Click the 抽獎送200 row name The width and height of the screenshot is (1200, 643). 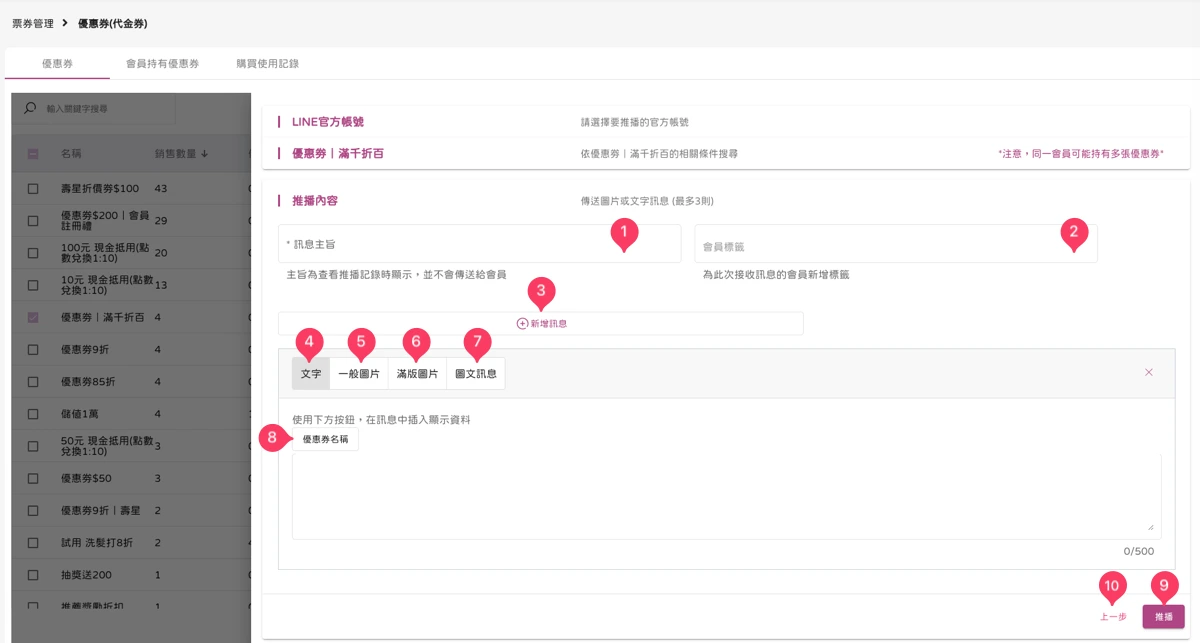(x=85, y=575)
